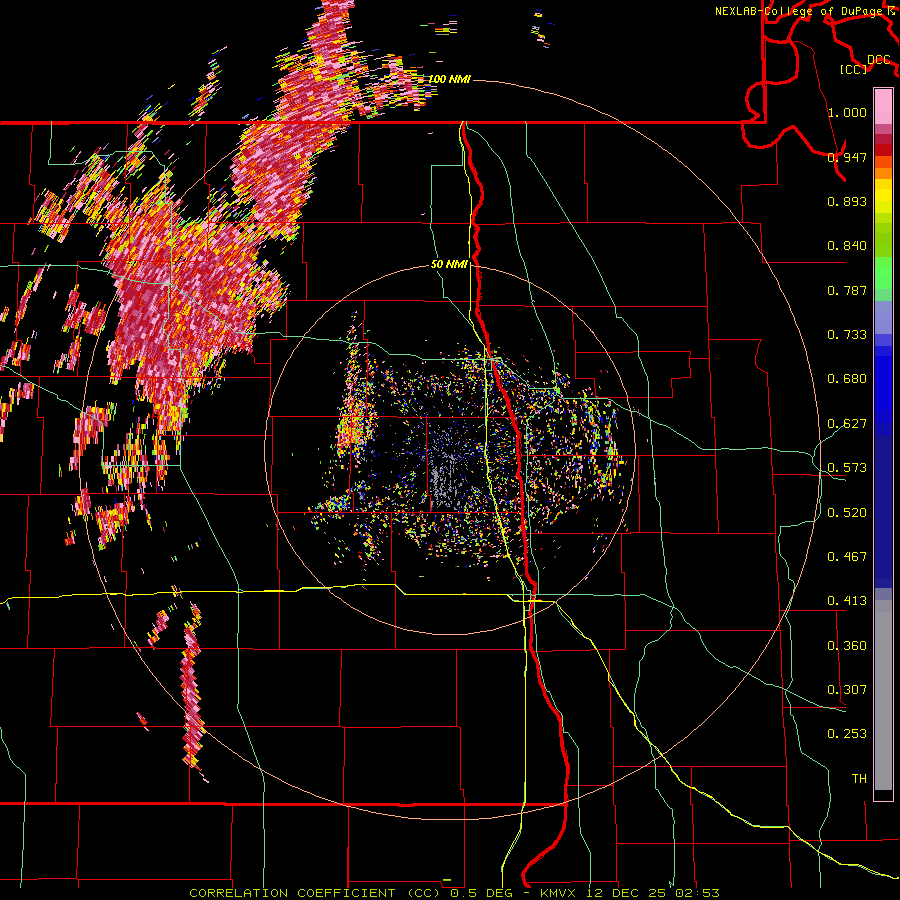Pick the gray segment of color bar
The height and width of the screenshot is (900, 900).
(x=883, y=695)
